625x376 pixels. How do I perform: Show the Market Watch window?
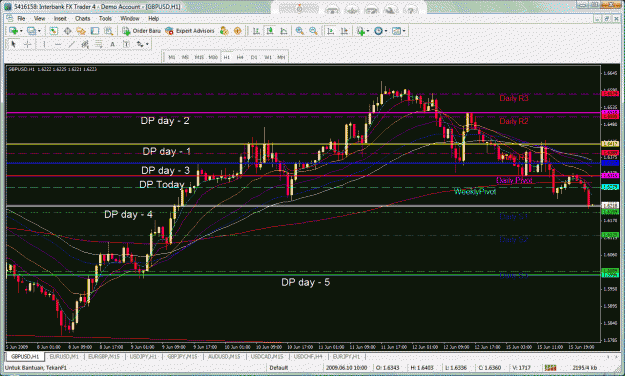point(54,31)
